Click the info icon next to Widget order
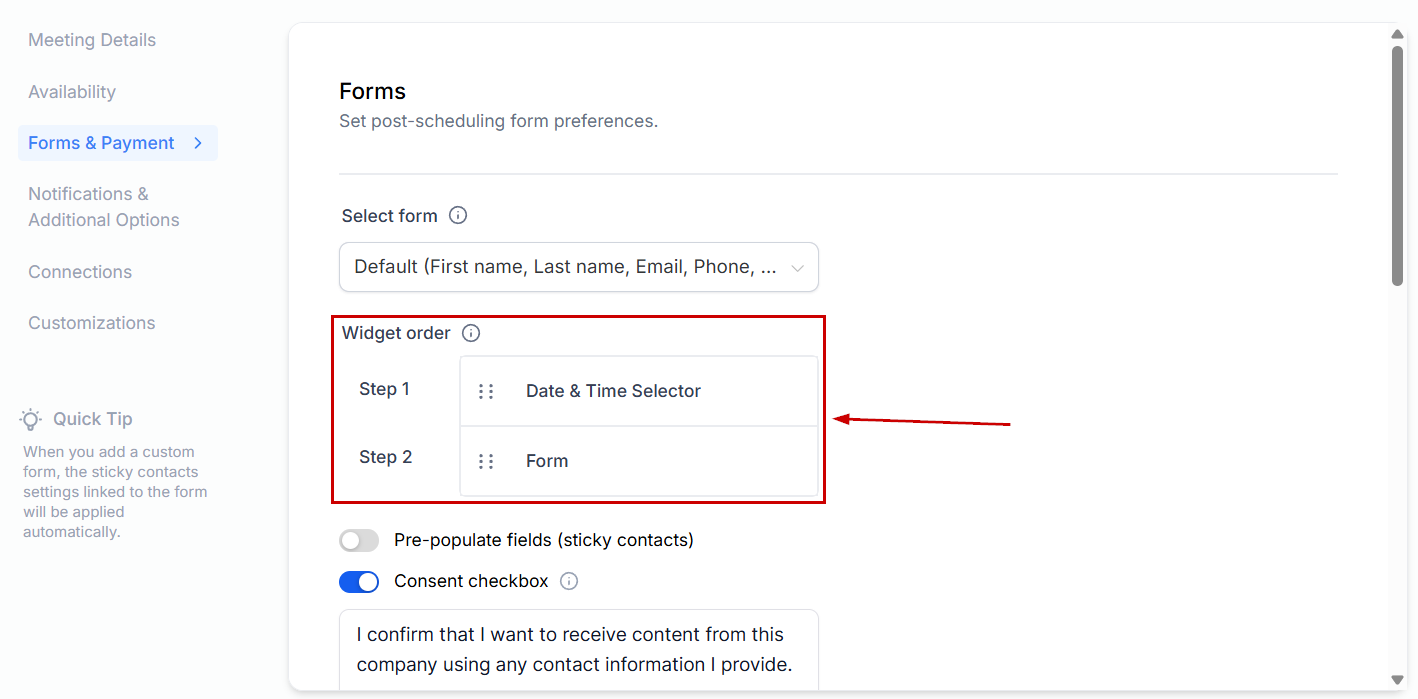Screen dimensions: 1418x699 coord(471,333)
